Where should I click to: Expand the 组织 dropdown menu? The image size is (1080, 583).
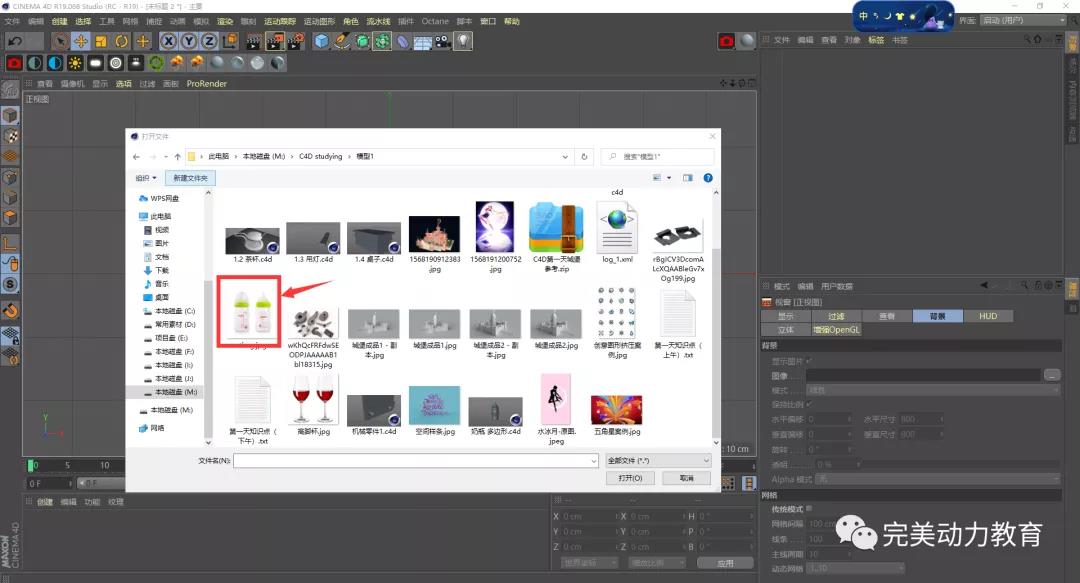(x=146, y=178)
